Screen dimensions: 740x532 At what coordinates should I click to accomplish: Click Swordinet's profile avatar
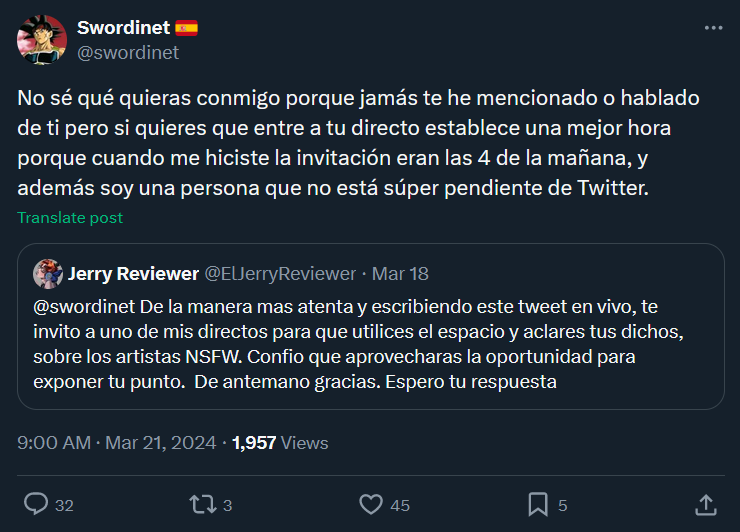42,40
